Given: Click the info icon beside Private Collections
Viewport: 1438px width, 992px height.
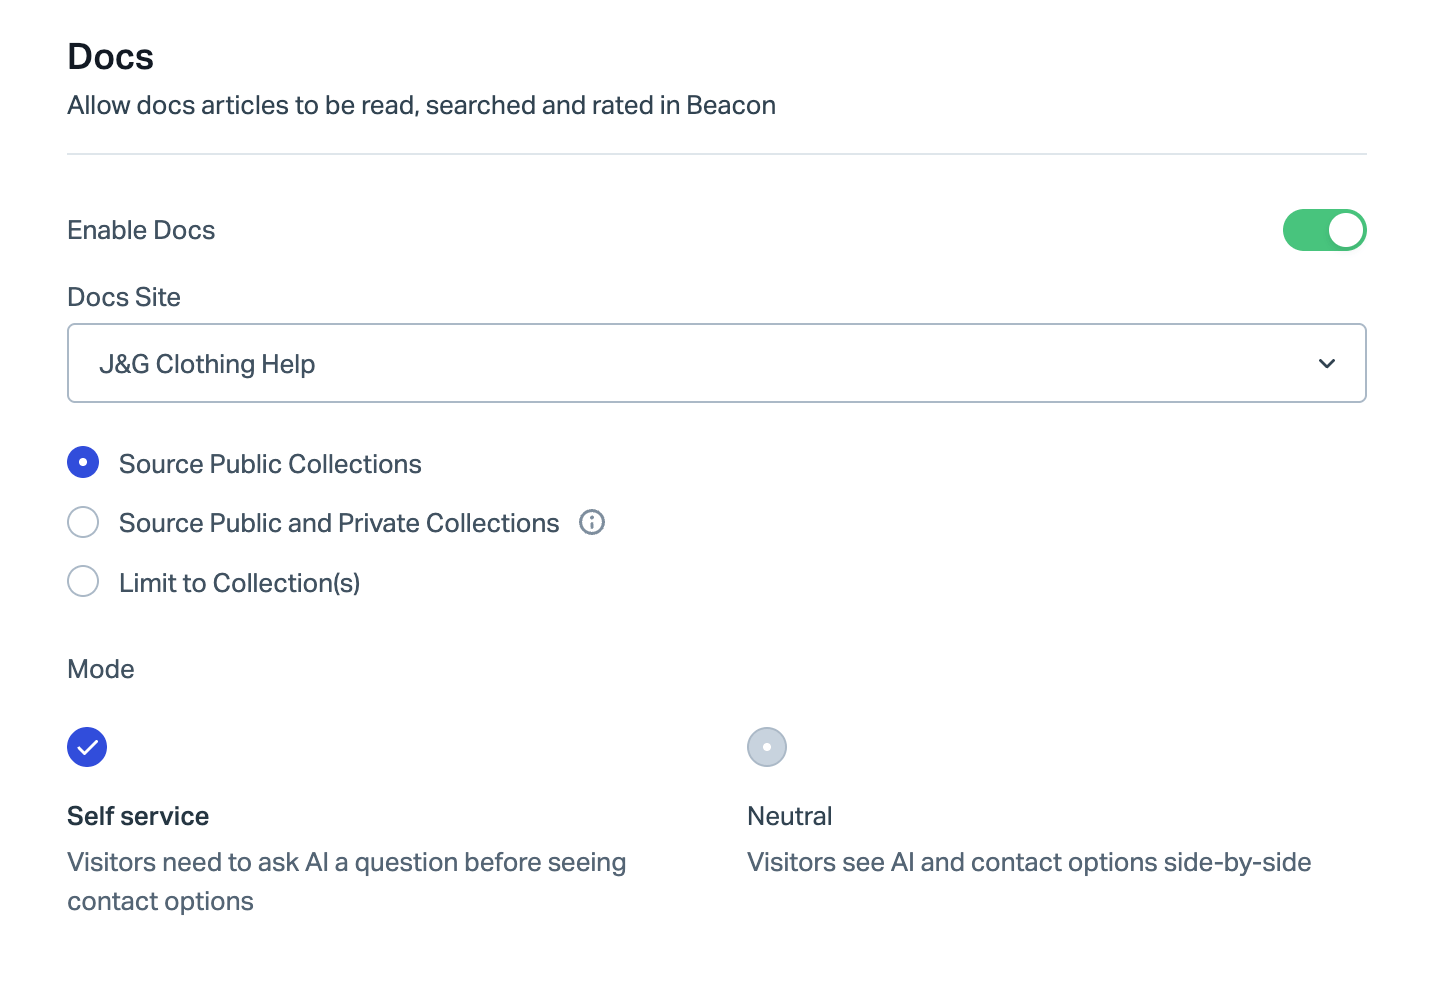Looking at the screenshot, I should (592, 522).
